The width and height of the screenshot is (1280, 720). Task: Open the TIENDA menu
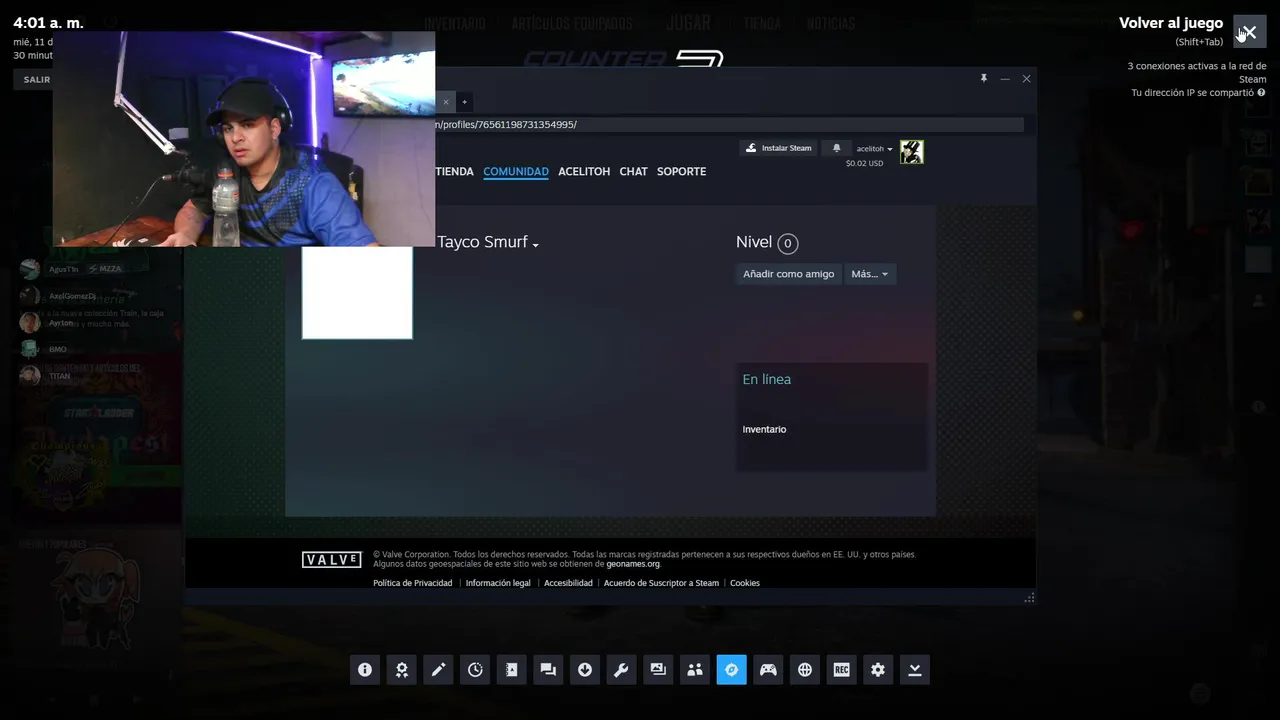pos(454,172)
